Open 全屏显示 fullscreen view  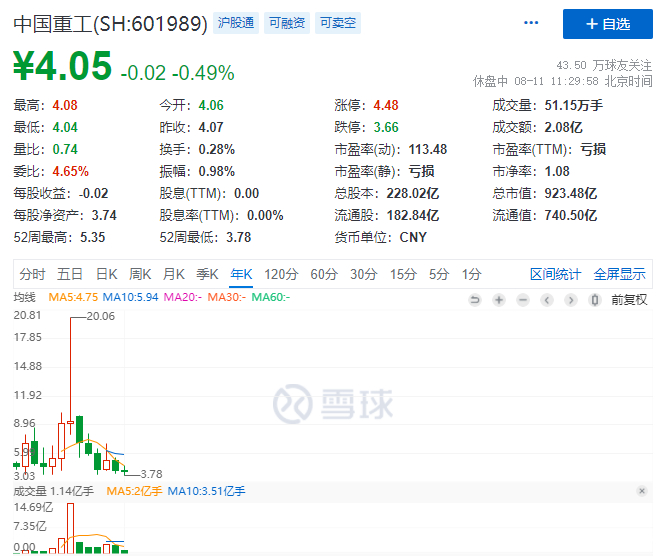click(x=620, y=274)
